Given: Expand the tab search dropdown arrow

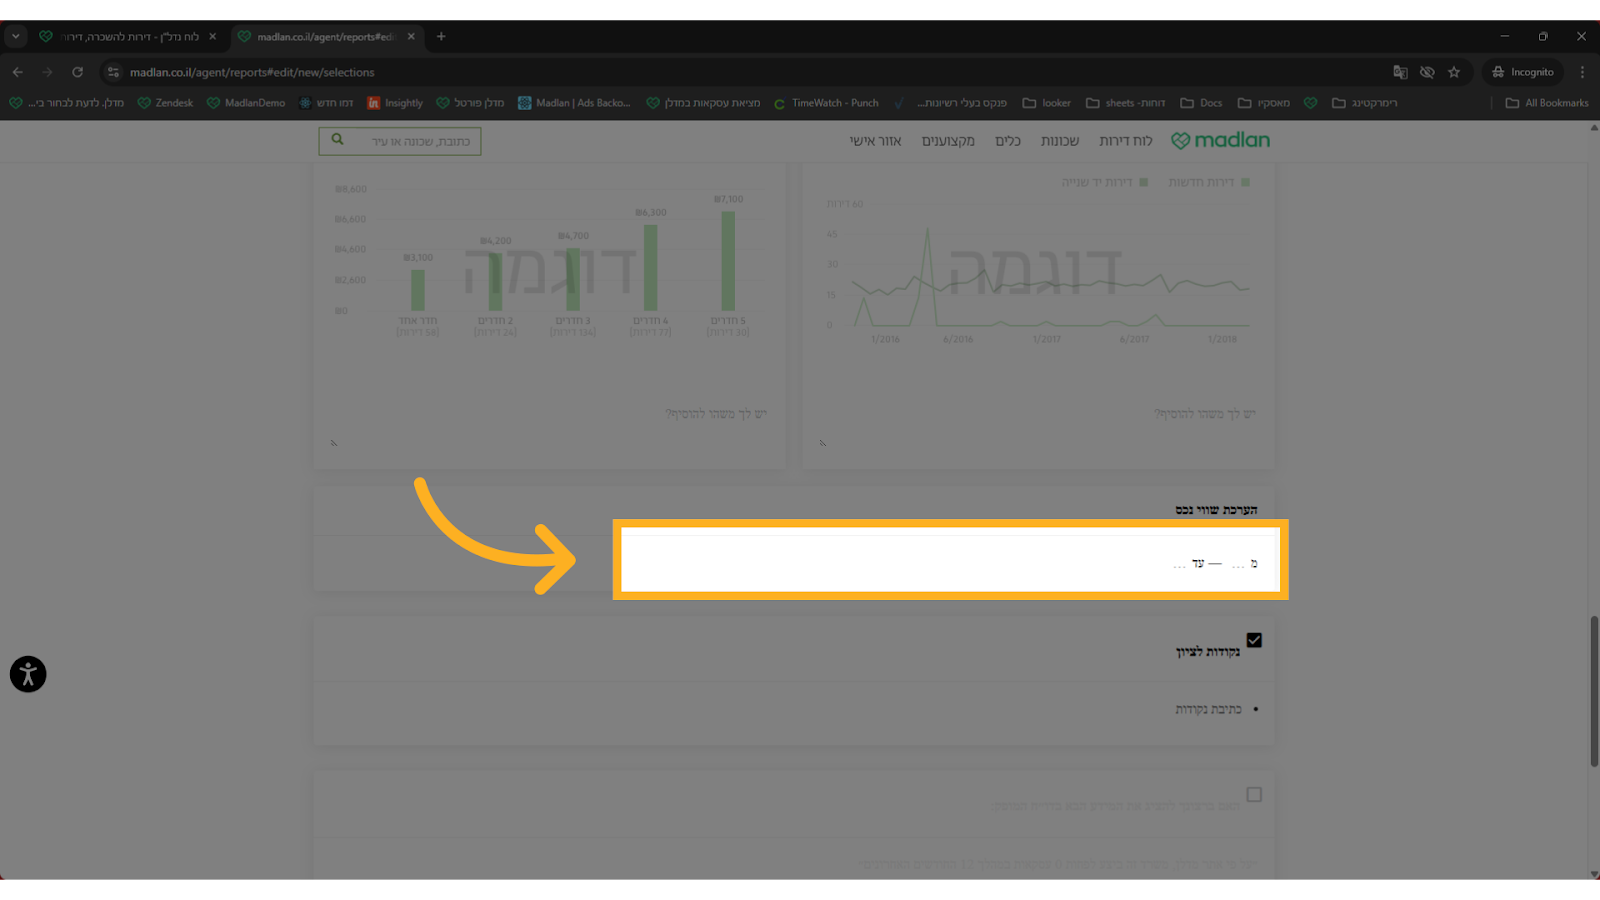Looking at the screenshot, I should 16,36.
